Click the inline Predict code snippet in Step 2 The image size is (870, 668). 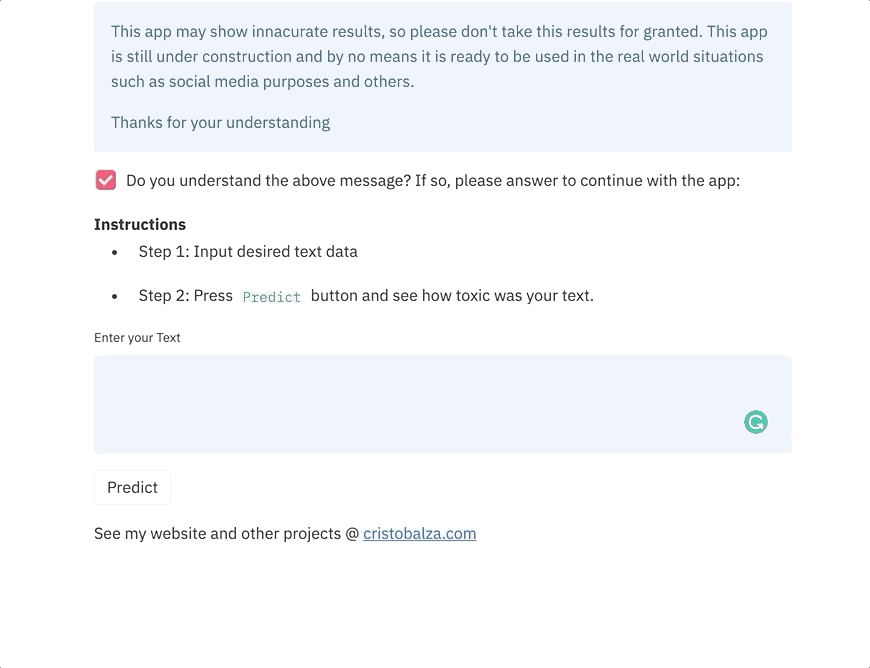[272, 297]
